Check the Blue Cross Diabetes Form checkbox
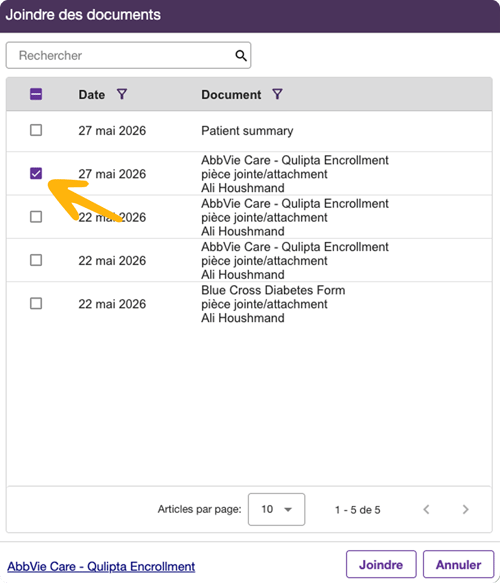 (36, 303)
